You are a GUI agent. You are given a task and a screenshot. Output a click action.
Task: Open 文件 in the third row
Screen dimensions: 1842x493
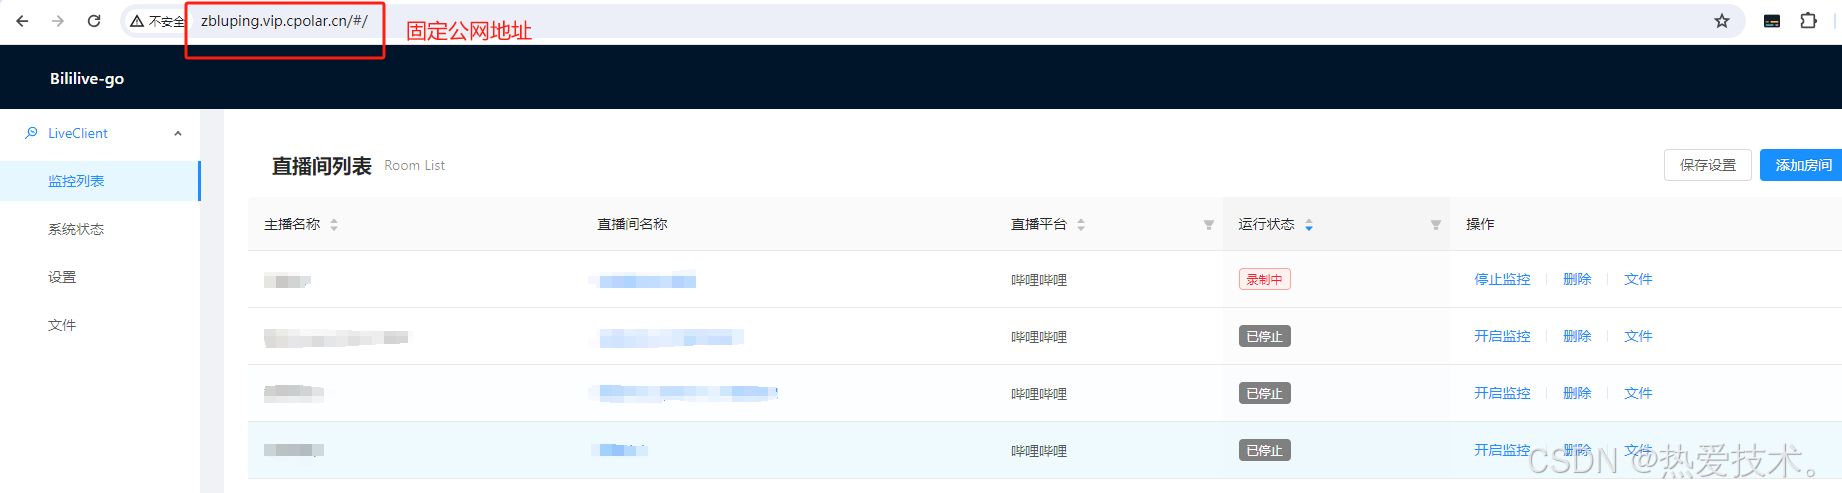point(1638,393)
